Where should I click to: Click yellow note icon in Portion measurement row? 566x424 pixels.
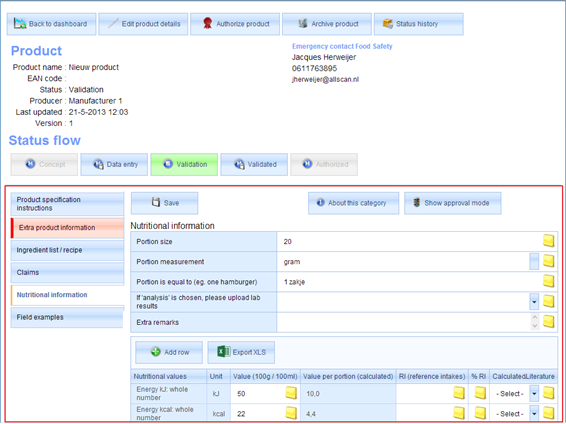point(549,261)
